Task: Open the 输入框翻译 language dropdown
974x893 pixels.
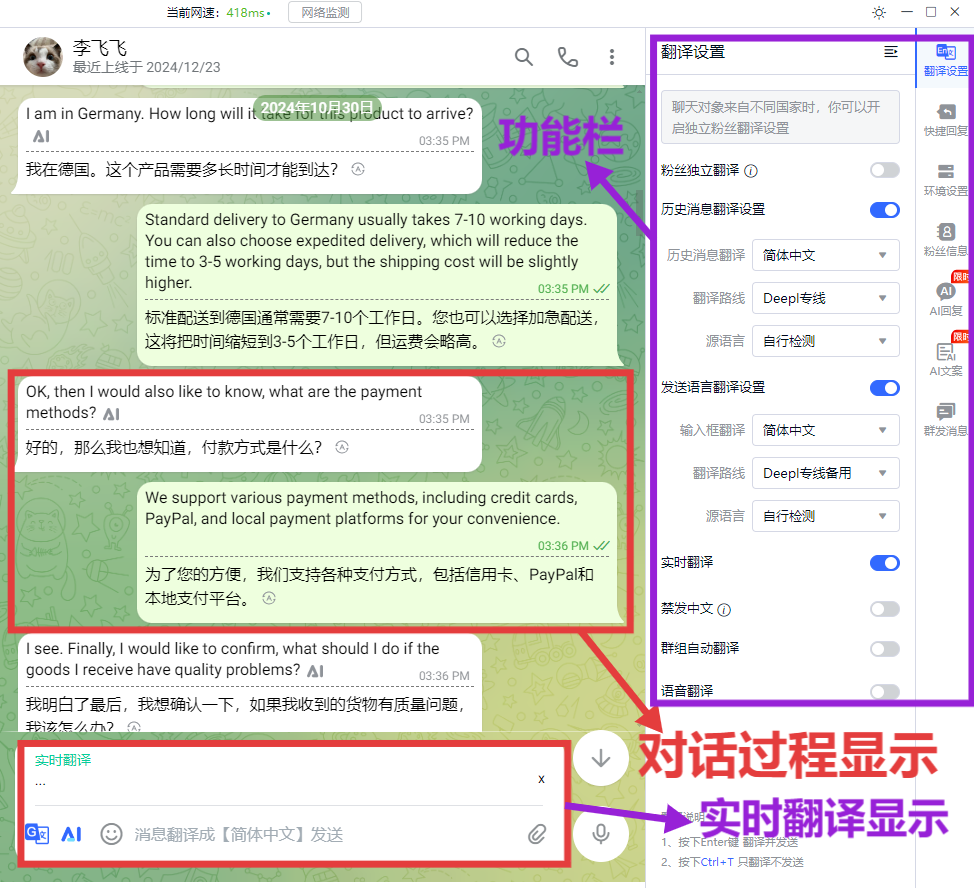Action: click(x=825, y=430)
